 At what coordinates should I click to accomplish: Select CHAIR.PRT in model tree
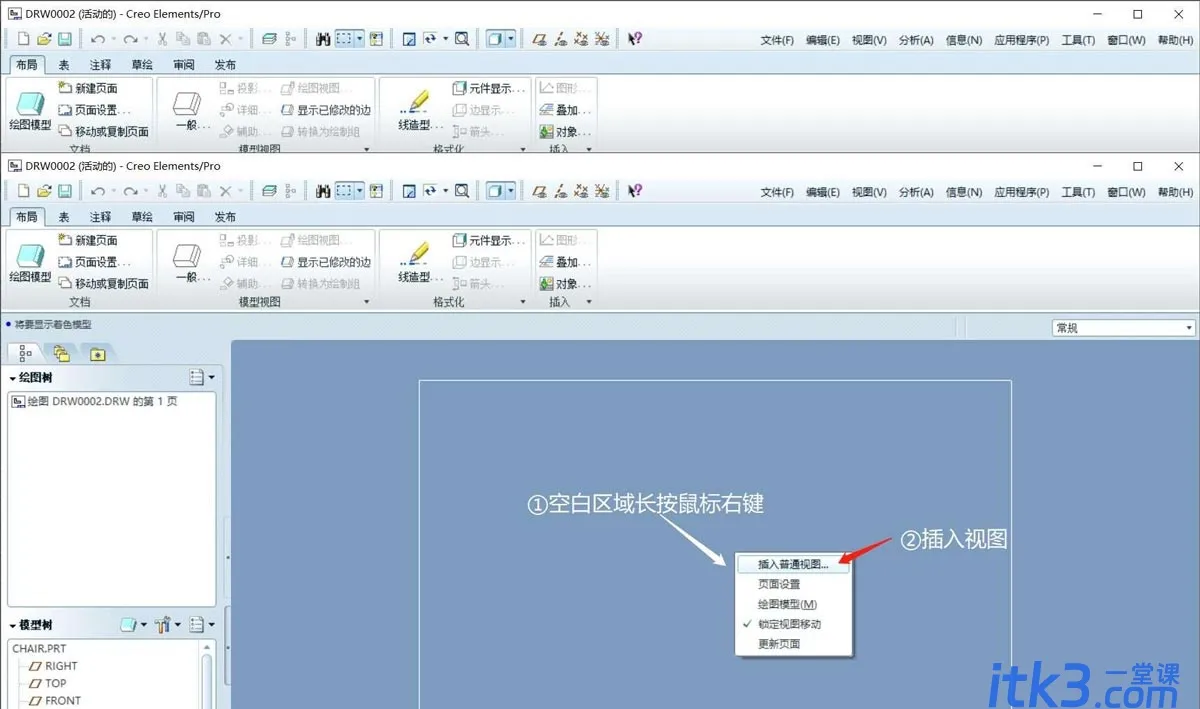(39, 648)
